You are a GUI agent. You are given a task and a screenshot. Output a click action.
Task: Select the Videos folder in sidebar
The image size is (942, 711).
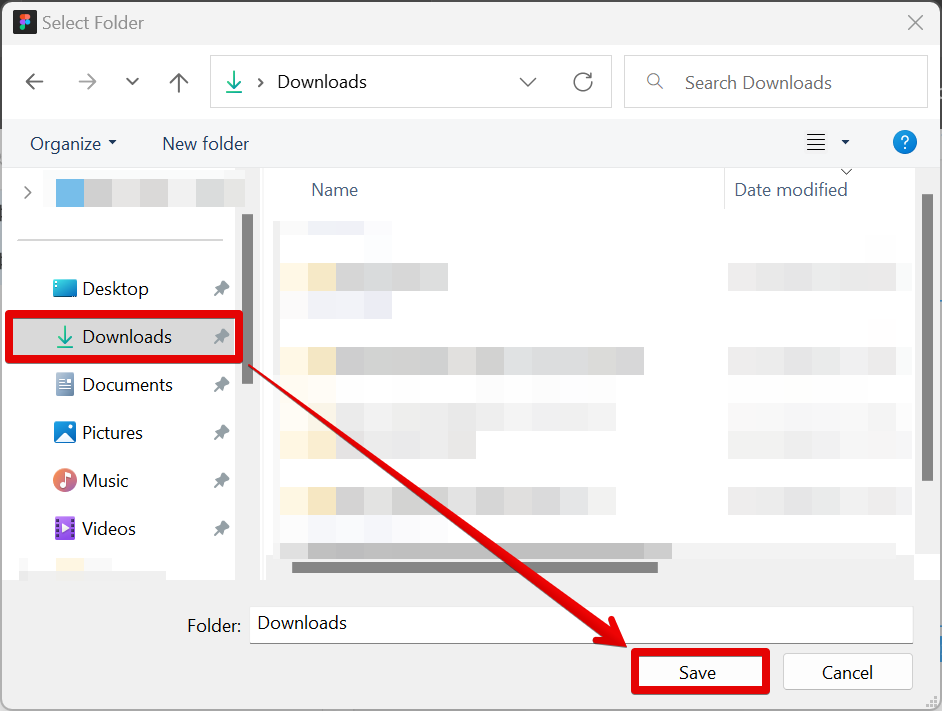pos(108,529)
